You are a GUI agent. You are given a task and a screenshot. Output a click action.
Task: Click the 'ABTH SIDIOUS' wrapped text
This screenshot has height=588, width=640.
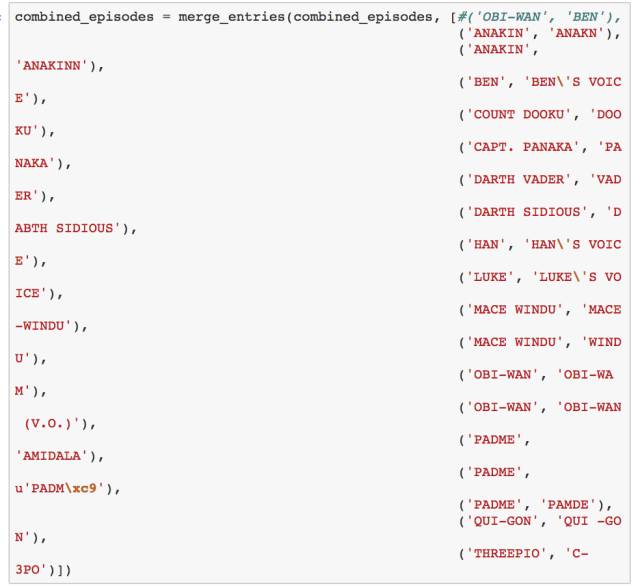[x=68, y=228]
